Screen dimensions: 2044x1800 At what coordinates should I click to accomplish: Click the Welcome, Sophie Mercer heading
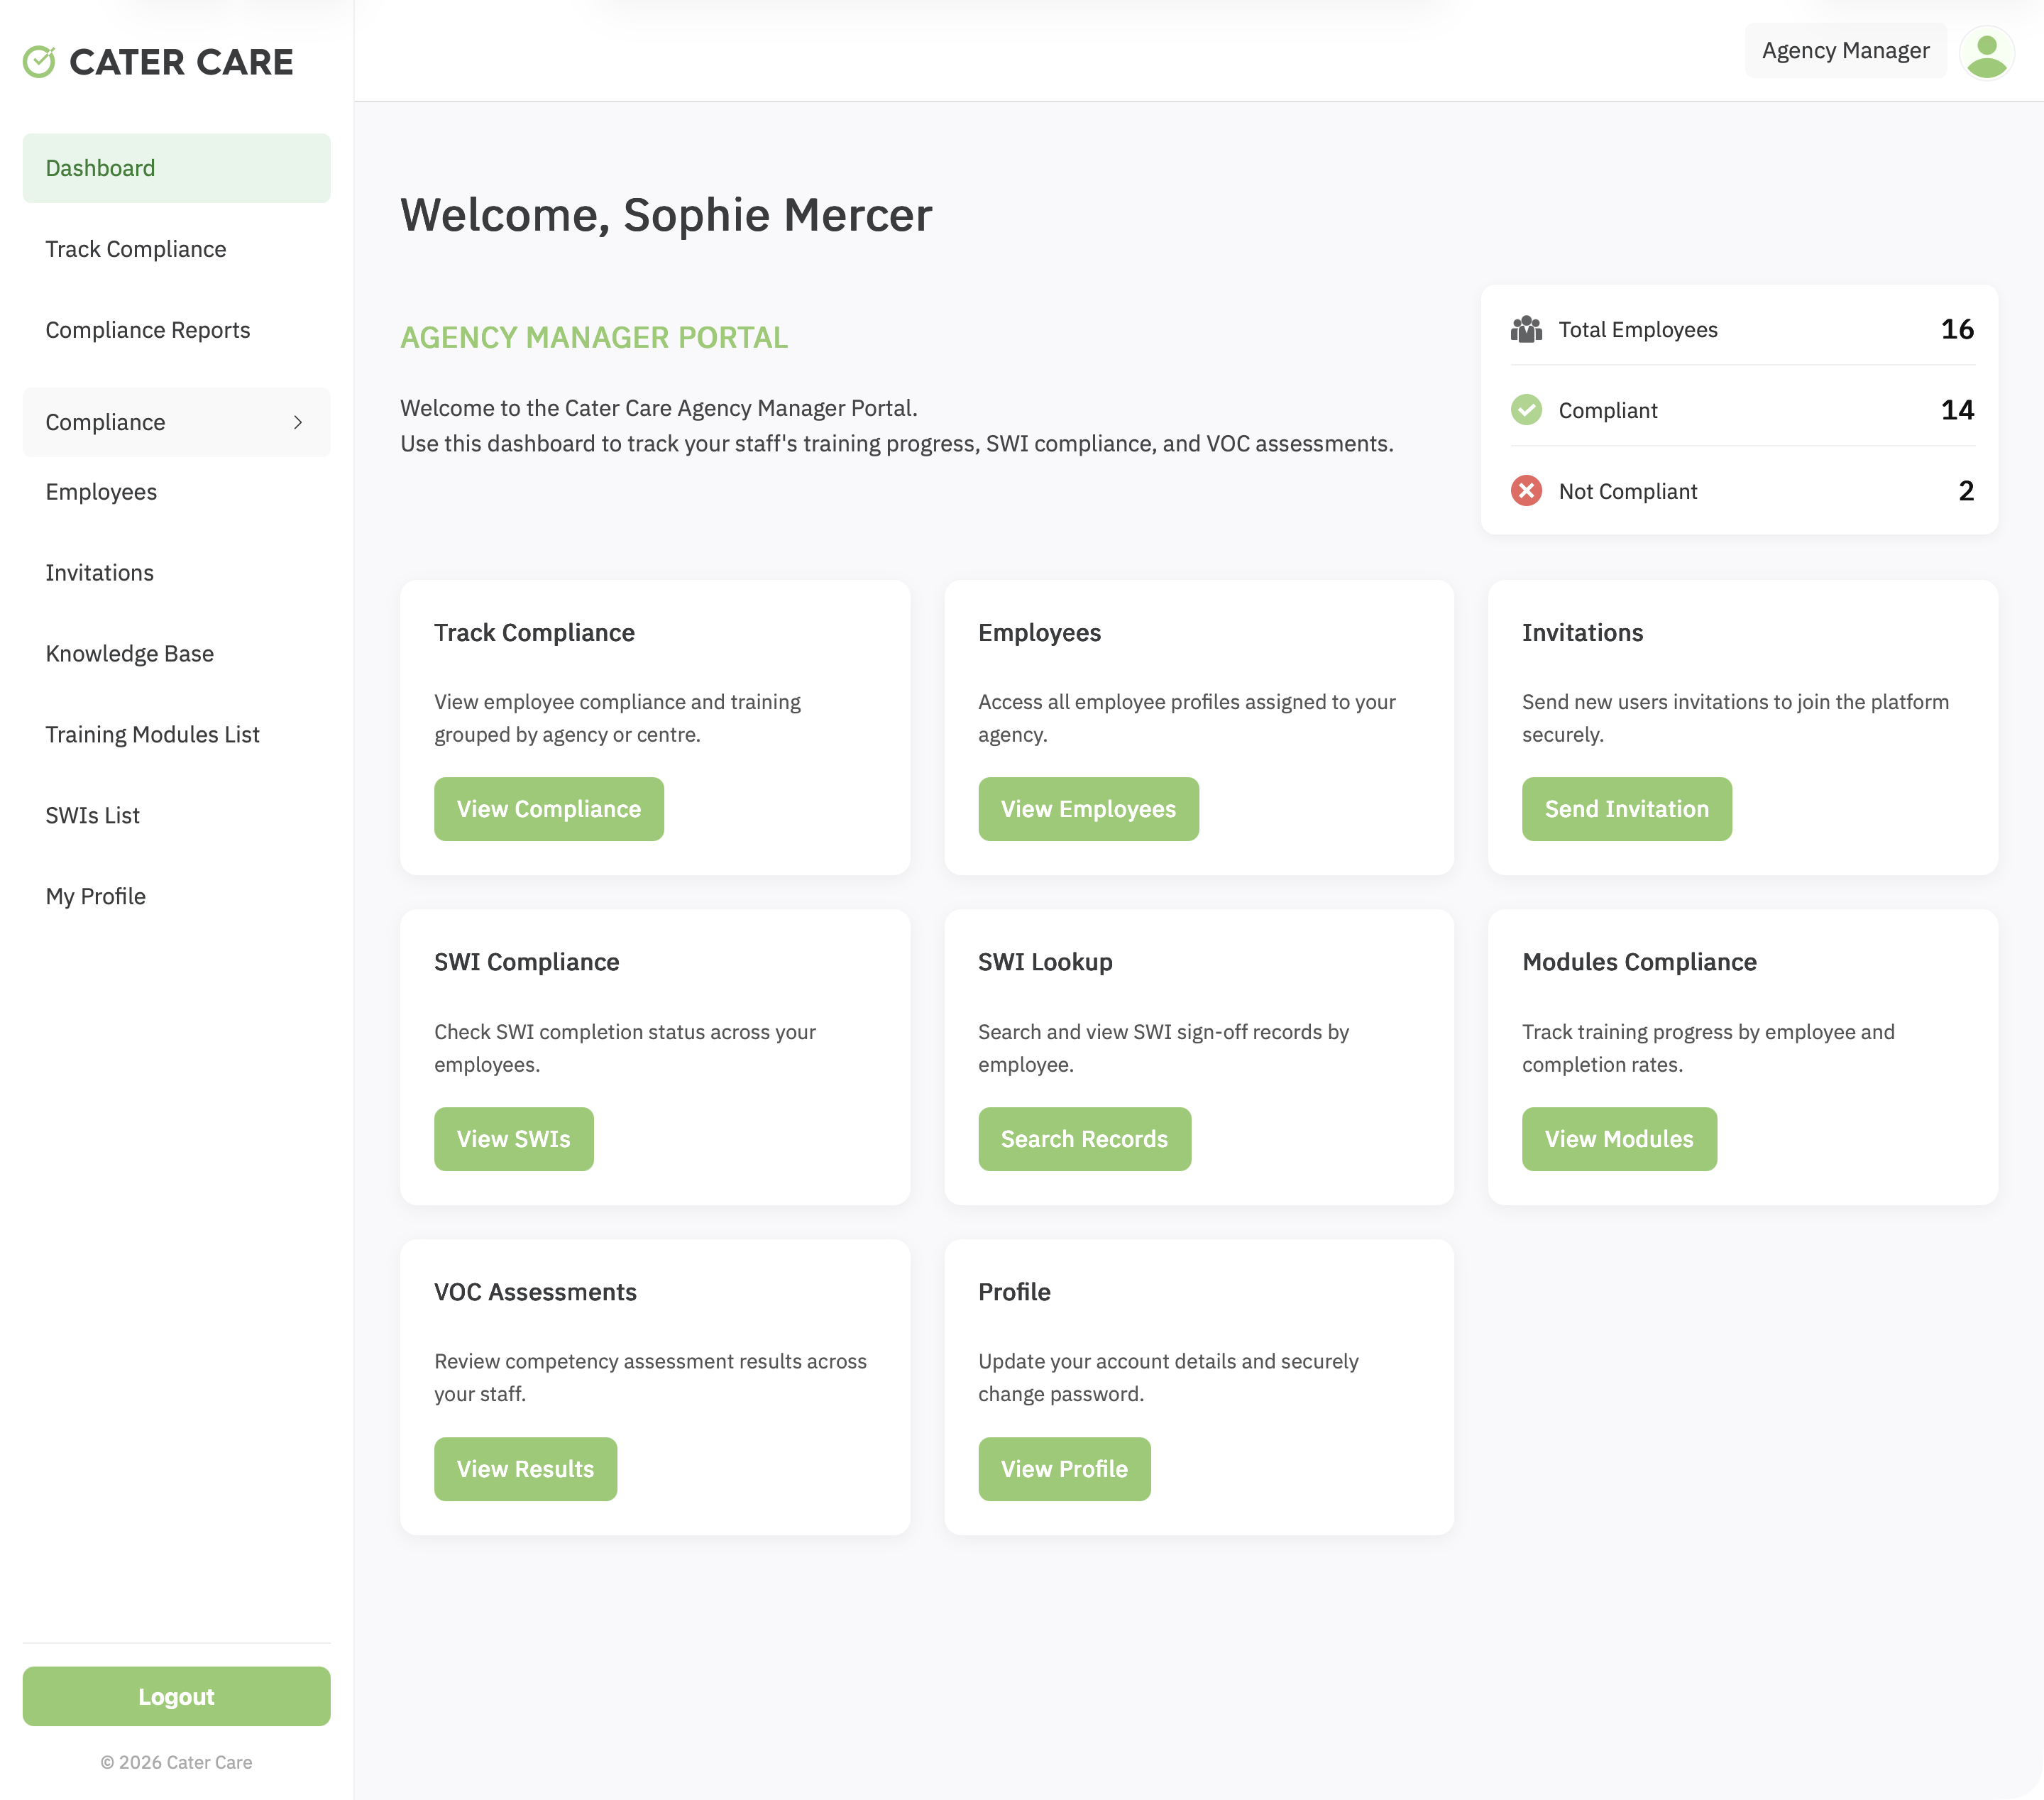click(x=666, y=215)
